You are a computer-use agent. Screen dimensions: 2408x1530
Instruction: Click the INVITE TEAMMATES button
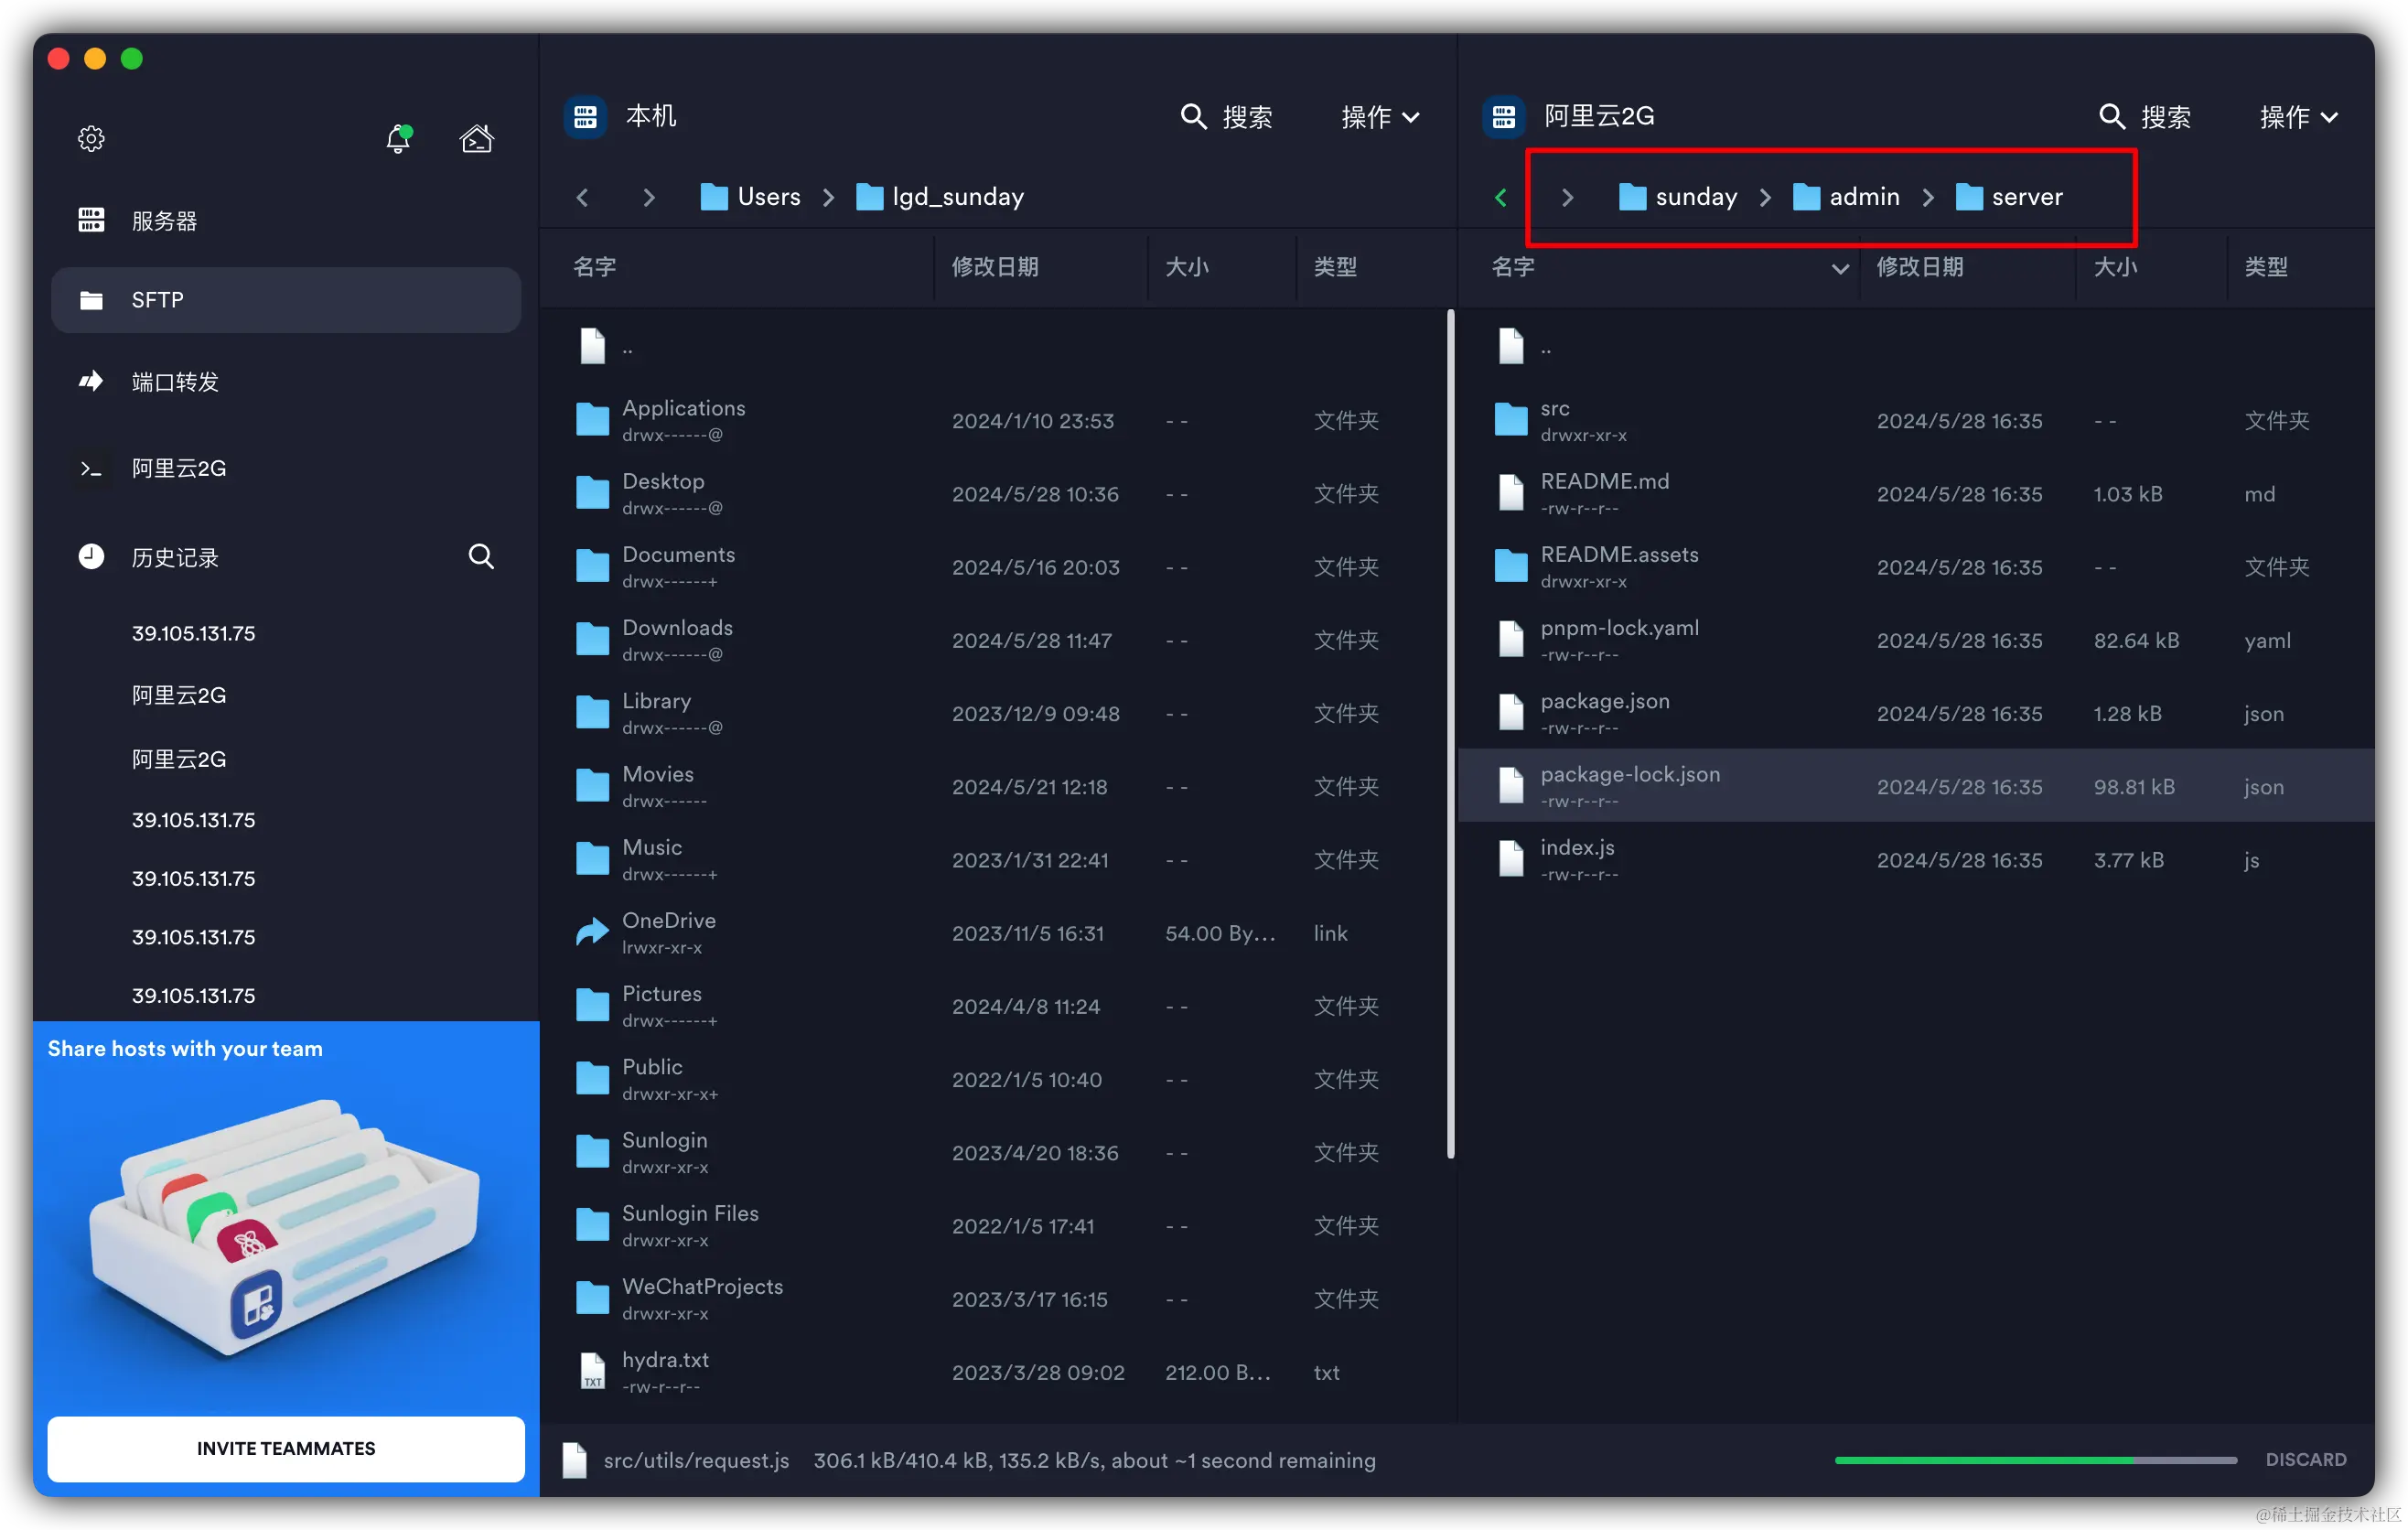pos(286,1448)
